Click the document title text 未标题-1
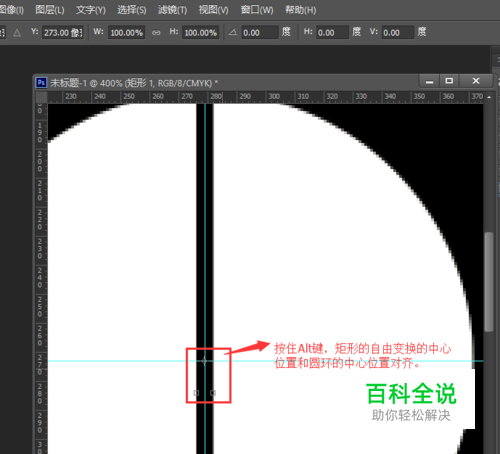The height and width of the screenshot is (454, 500). pos(68,83)
